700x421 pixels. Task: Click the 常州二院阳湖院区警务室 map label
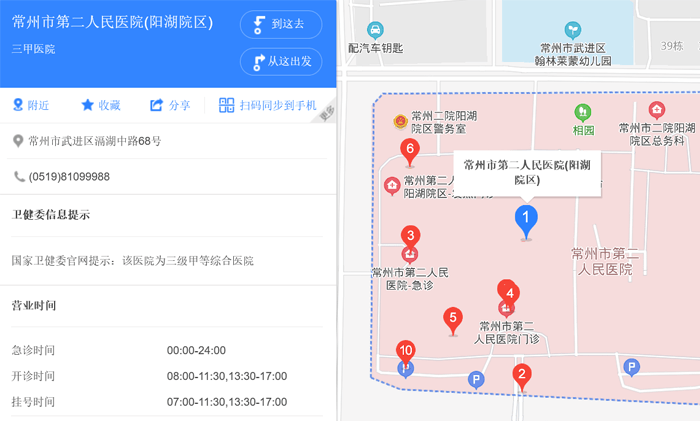(444, 122)
